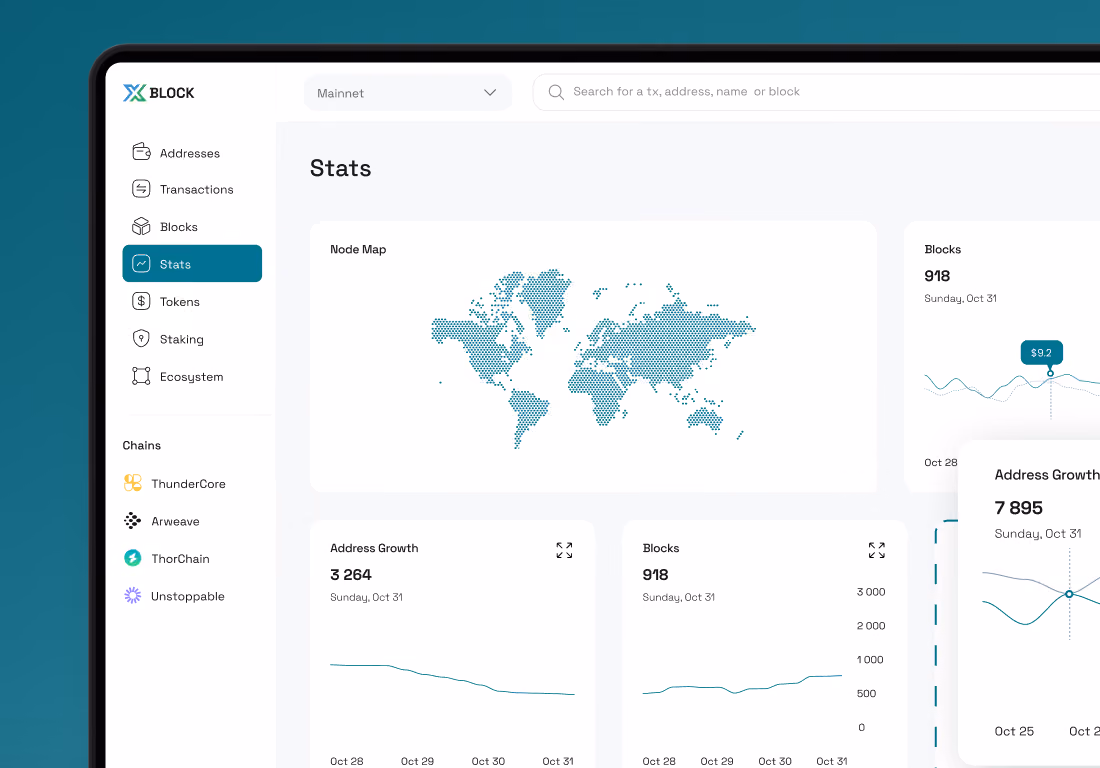This screenshot has width=1100, height=768.
Task: Click the Unstoppable chain logo
Action: (133, 595)
